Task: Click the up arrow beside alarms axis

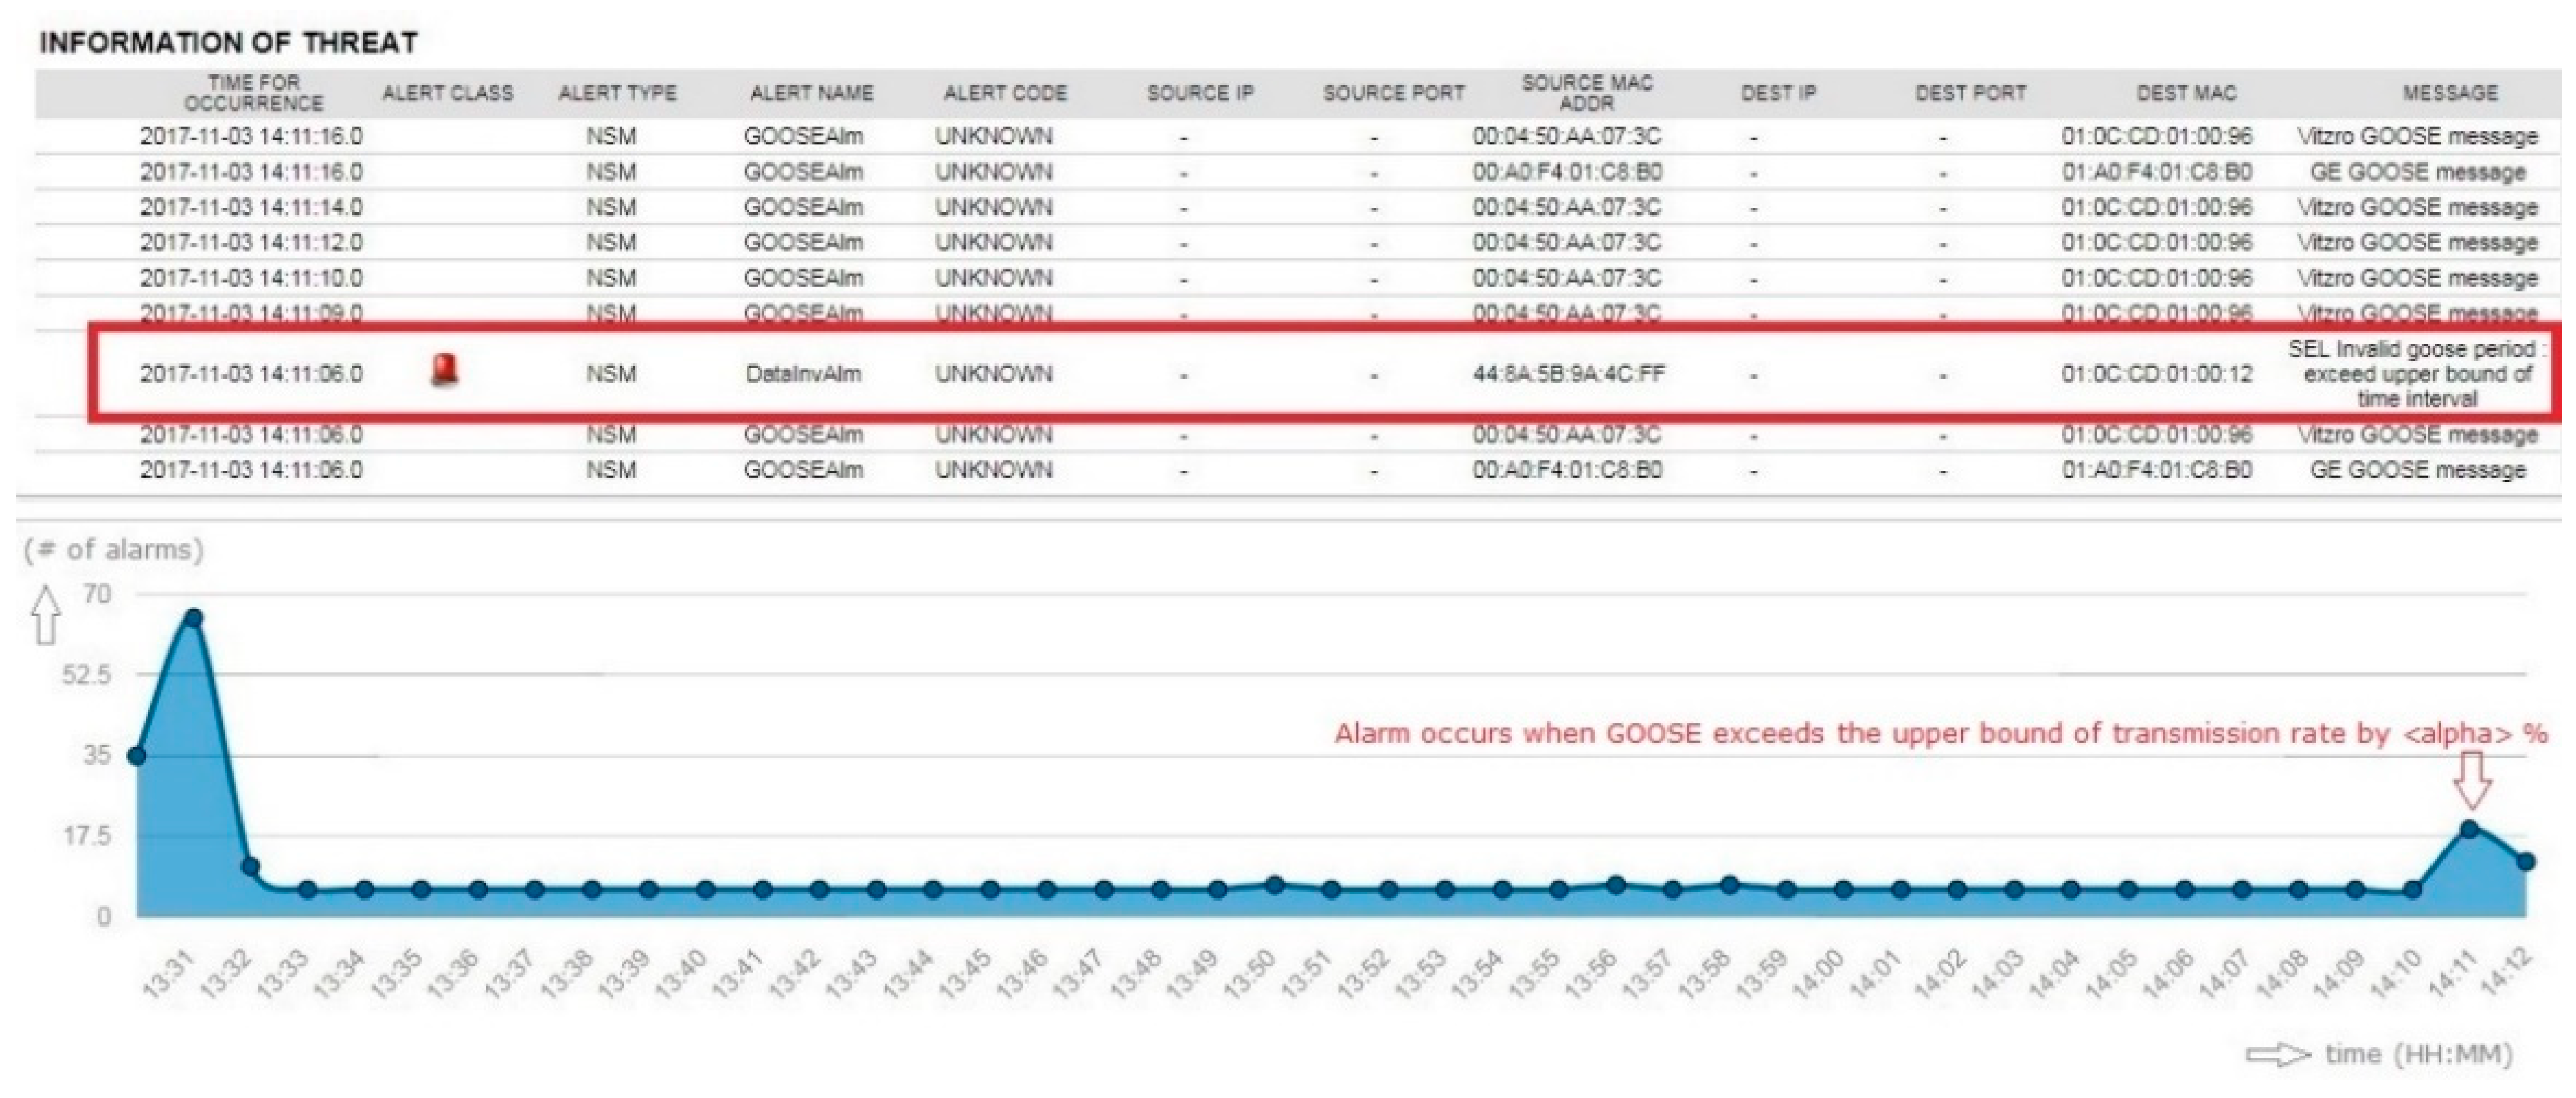Action: pyautogui.click(x=45, y=614)
